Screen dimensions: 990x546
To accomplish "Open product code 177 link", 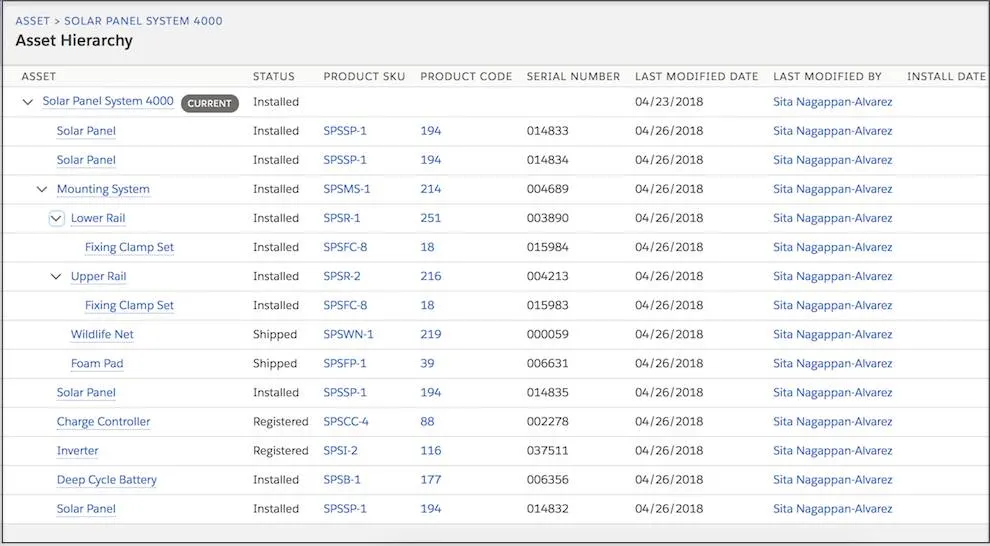I will (431, 479).
